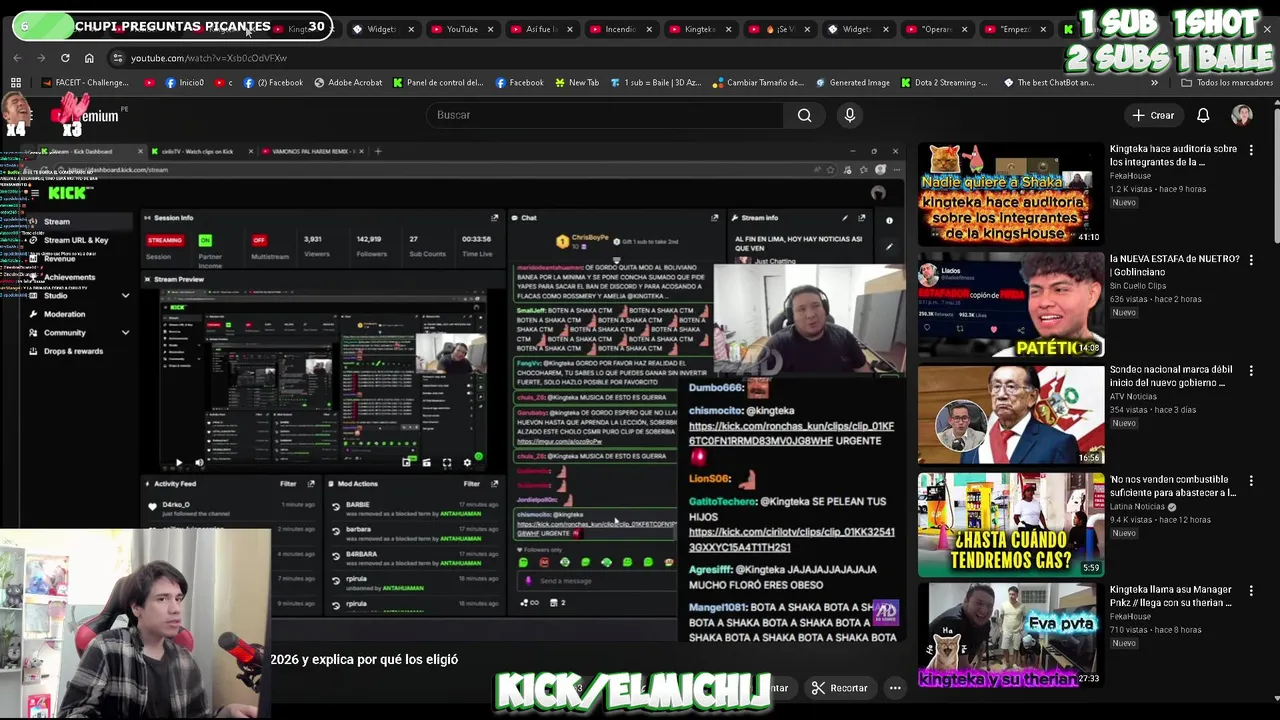1280x720 pixels.
Task: Select Moderation in Kick sidebar
Action: tap(64, 314)
